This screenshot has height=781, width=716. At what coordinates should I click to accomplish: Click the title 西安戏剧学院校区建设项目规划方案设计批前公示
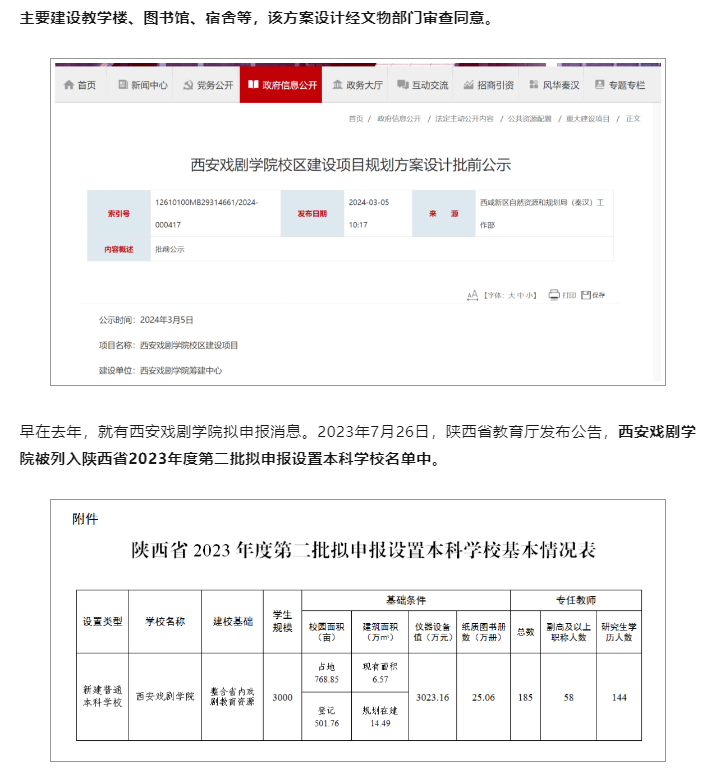pyautogui.click(x=351, y=165)
